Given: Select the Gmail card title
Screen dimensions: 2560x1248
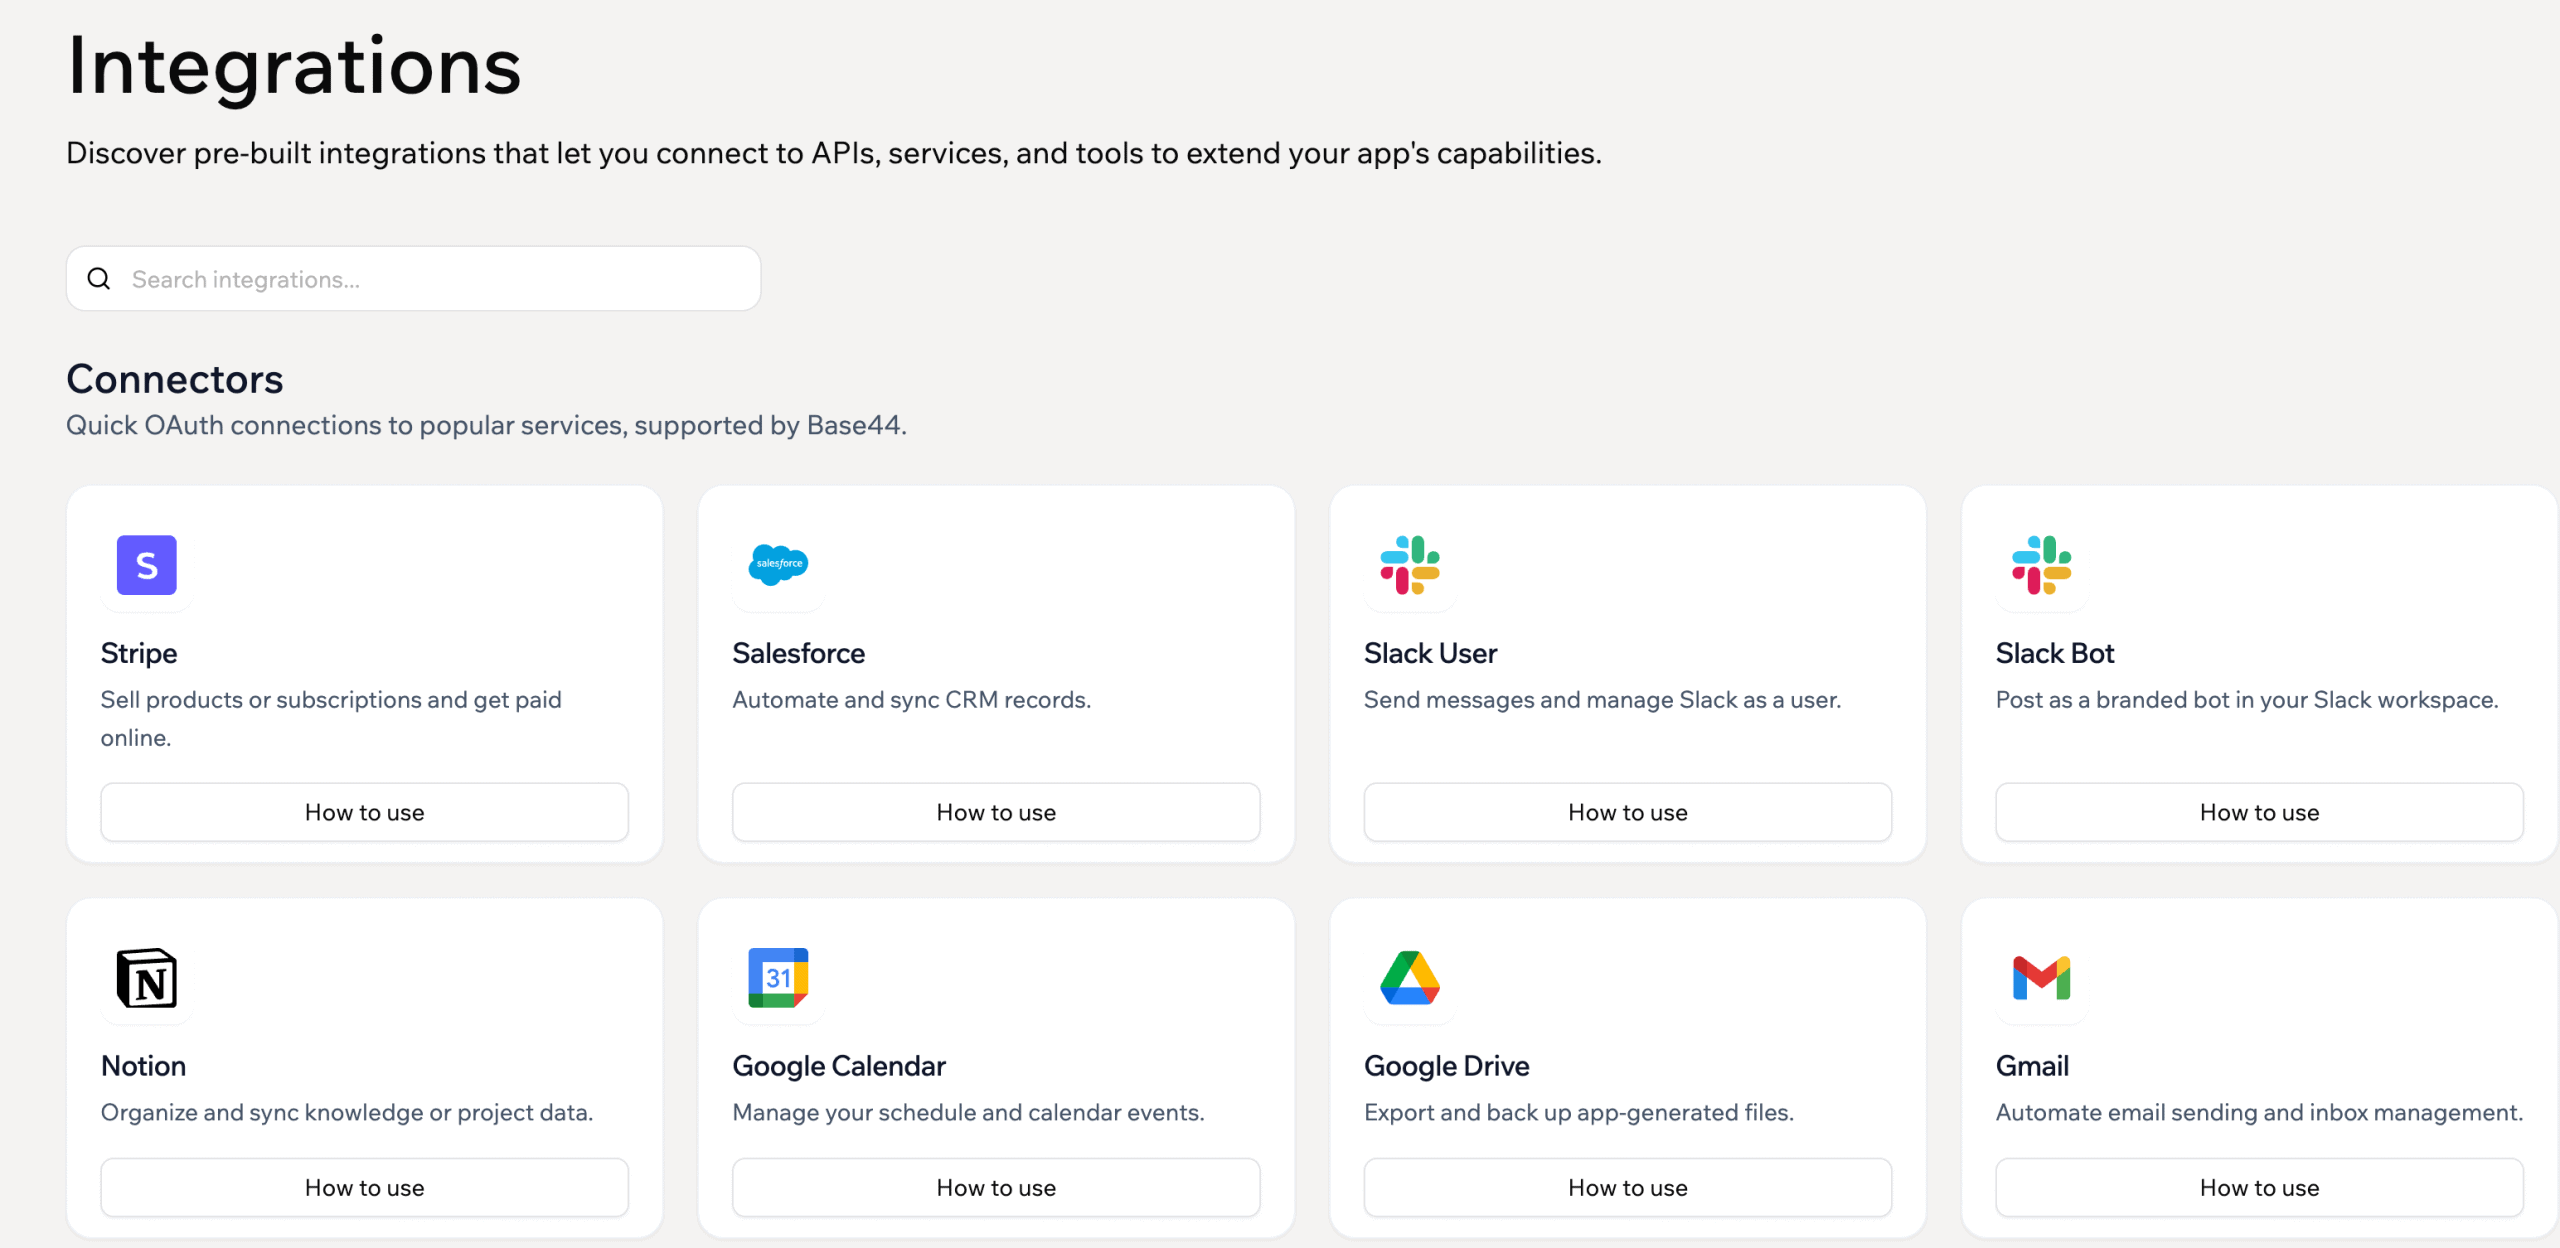Looking at the screenshot, I should (2033, 1066).
